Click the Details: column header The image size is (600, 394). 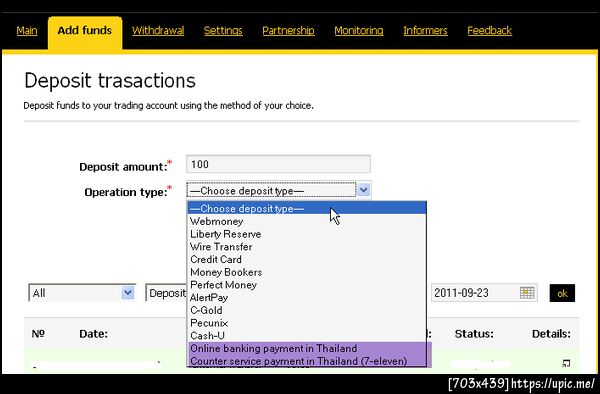(x=551, y=334)
